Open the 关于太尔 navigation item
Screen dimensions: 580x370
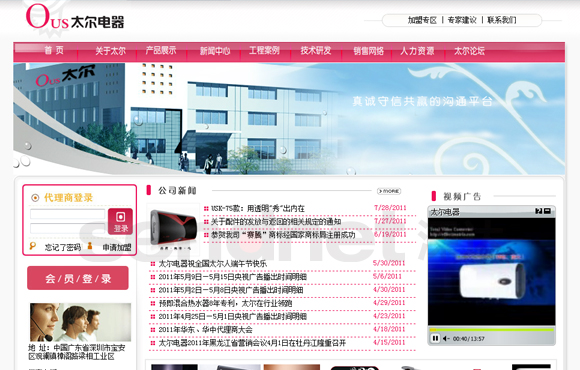coord(110,51)
